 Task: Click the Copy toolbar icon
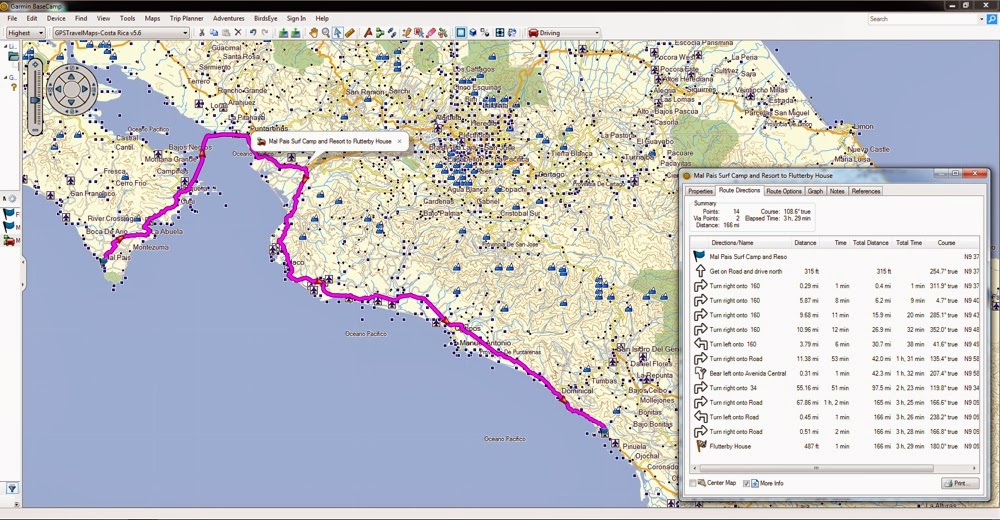tap(214, 33)
